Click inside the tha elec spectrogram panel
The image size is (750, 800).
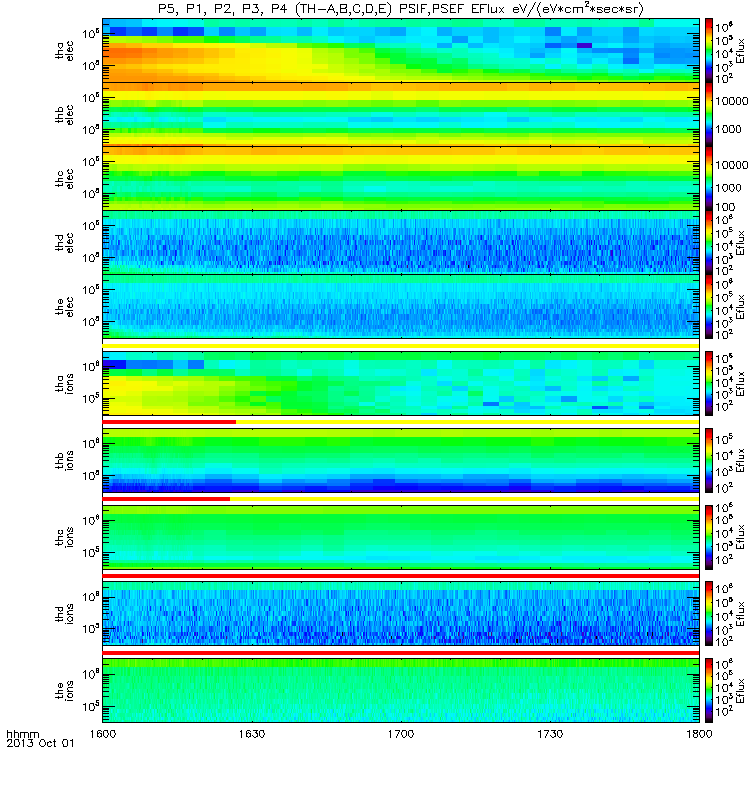coord(401,51)
